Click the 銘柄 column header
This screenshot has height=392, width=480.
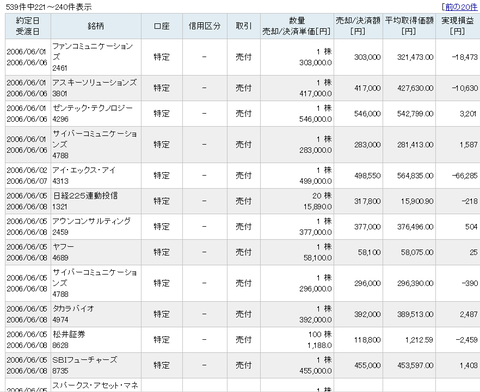pyautogui.click(x=96, y=26)
